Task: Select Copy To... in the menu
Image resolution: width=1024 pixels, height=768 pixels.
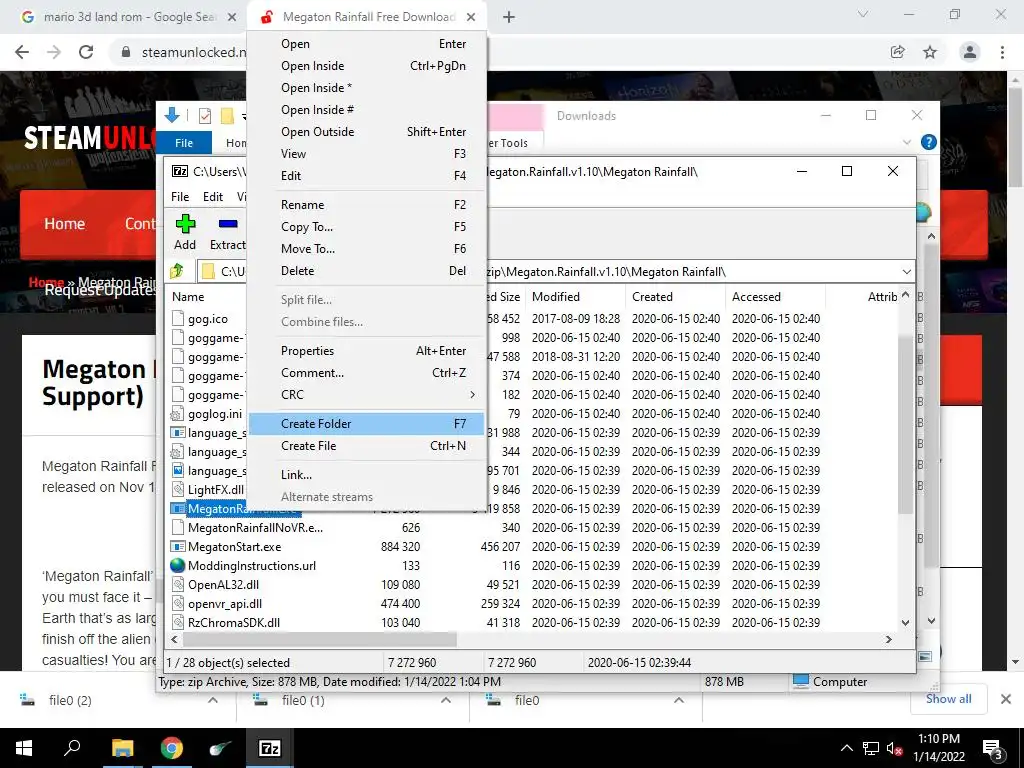Action: pyautogui.click(x=366, y=227)
